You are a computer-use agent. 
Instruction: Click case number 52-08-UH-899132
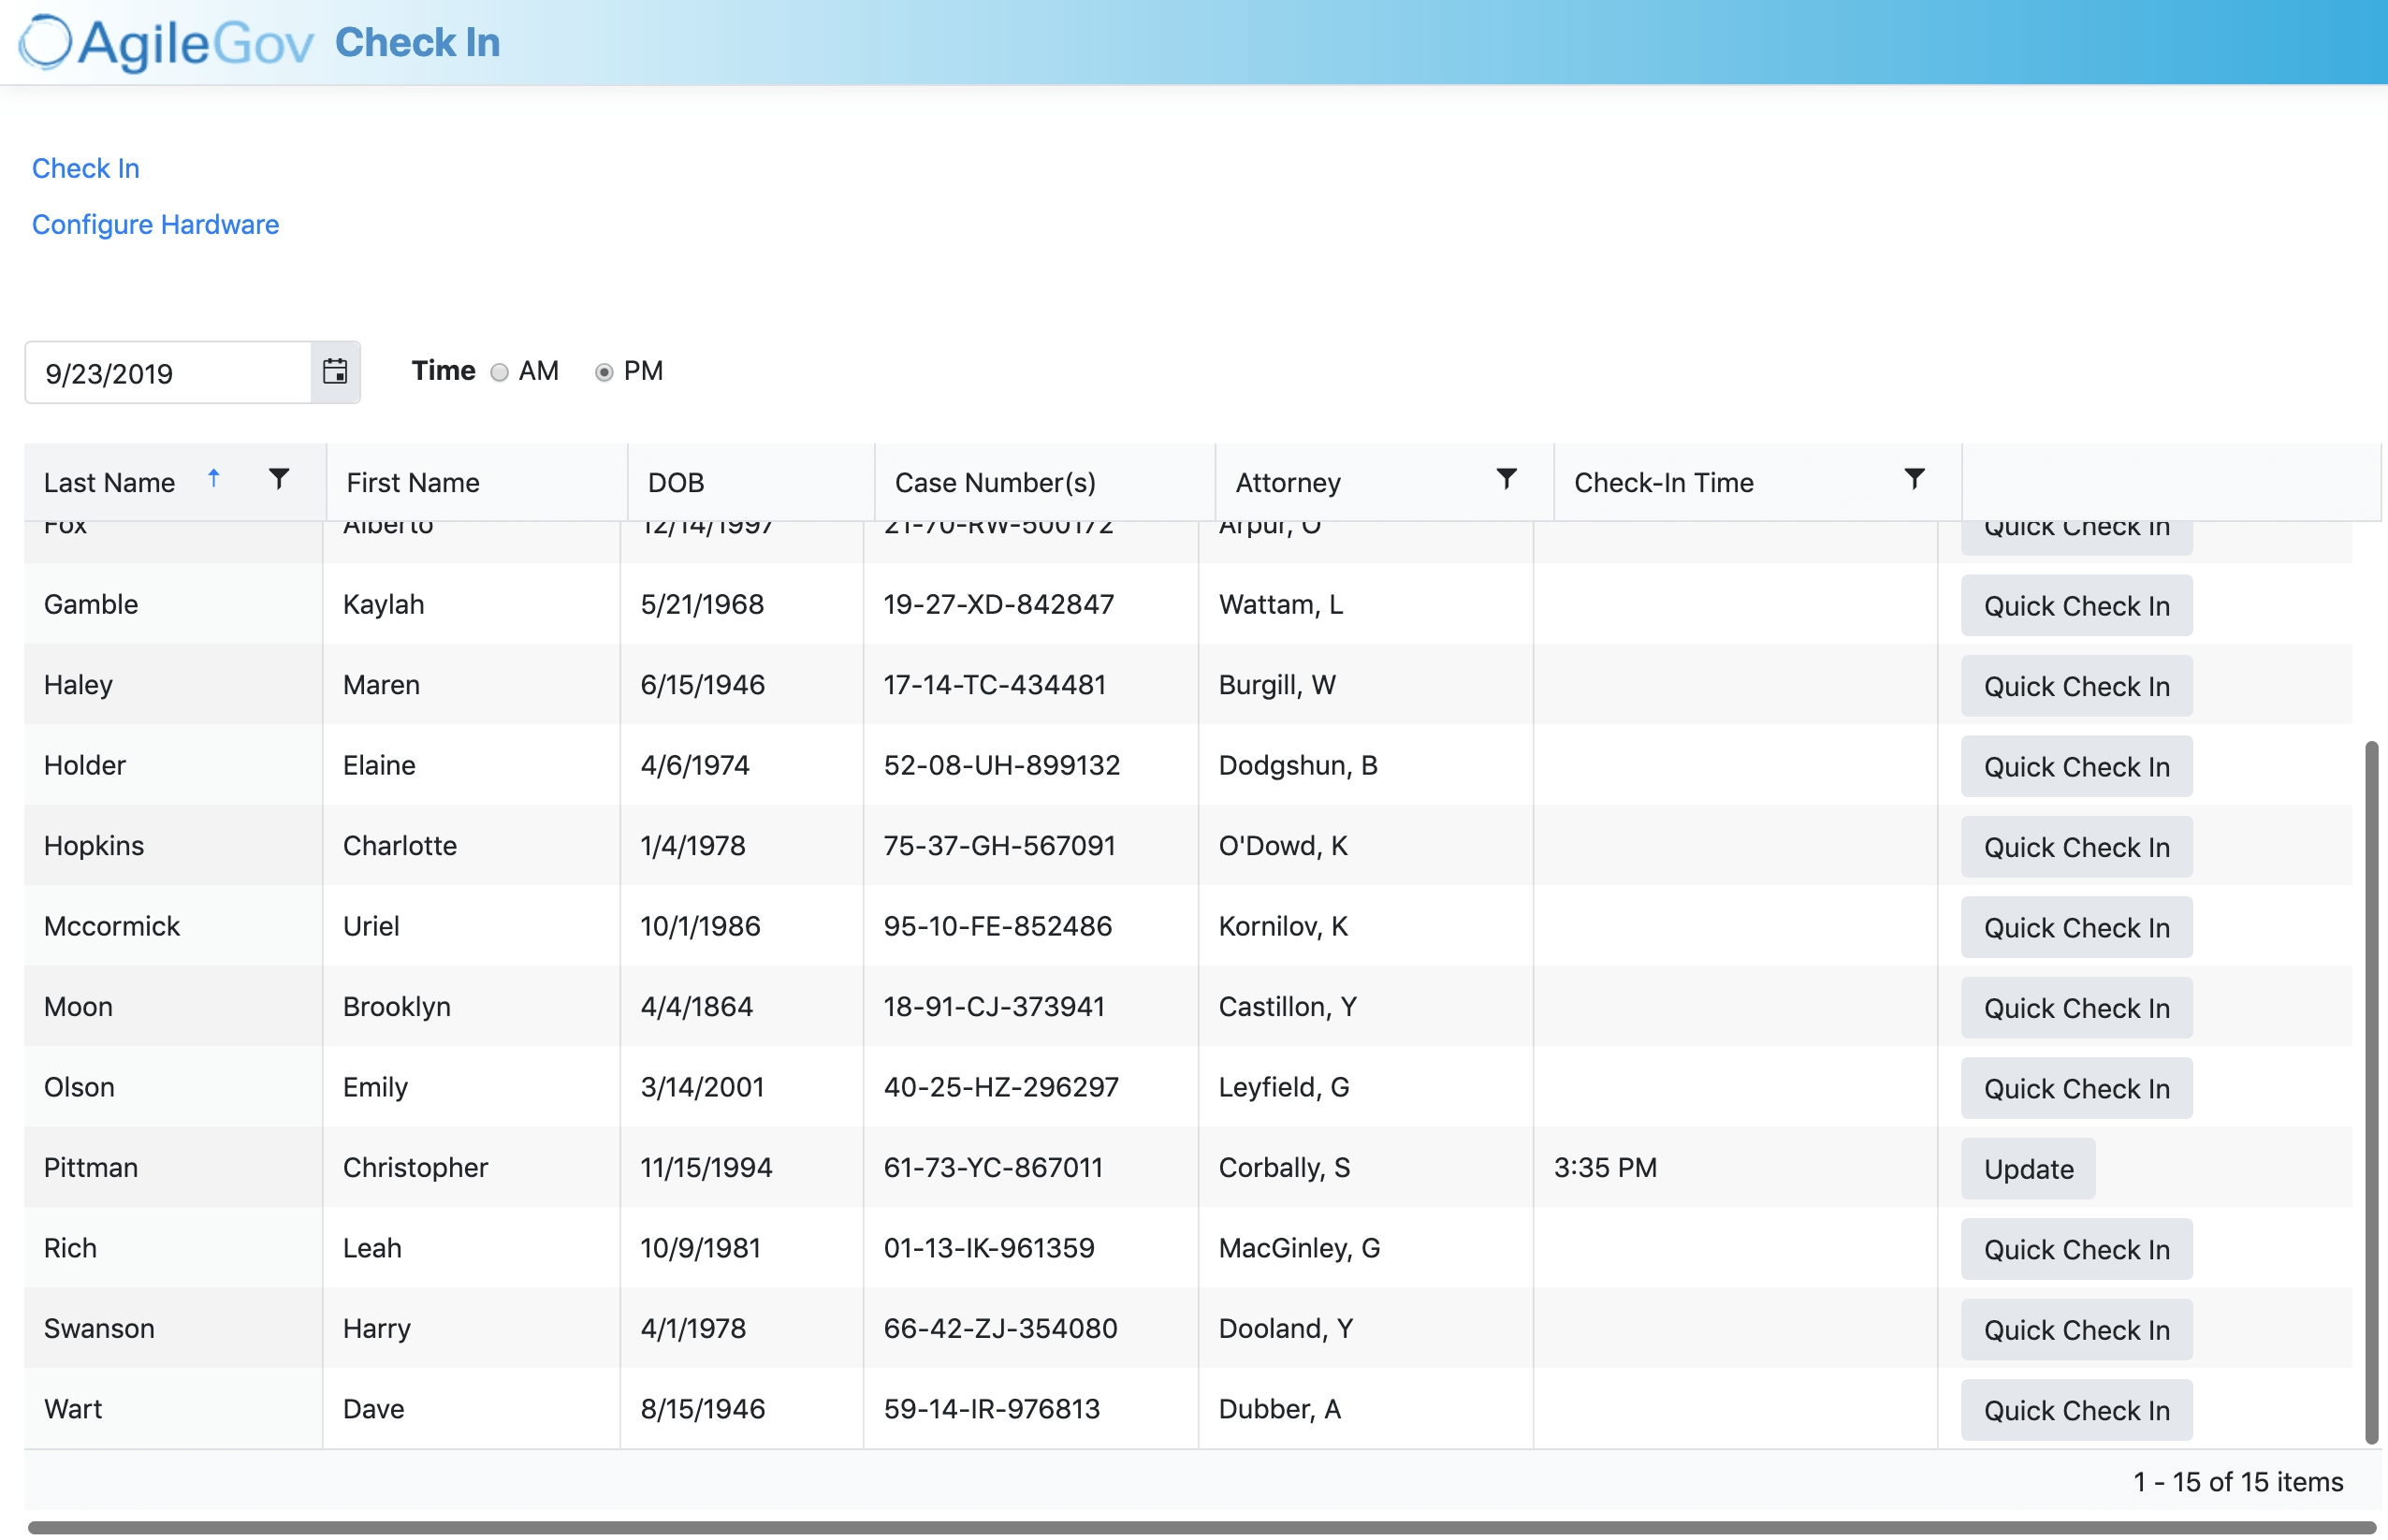click(1001, 765)
